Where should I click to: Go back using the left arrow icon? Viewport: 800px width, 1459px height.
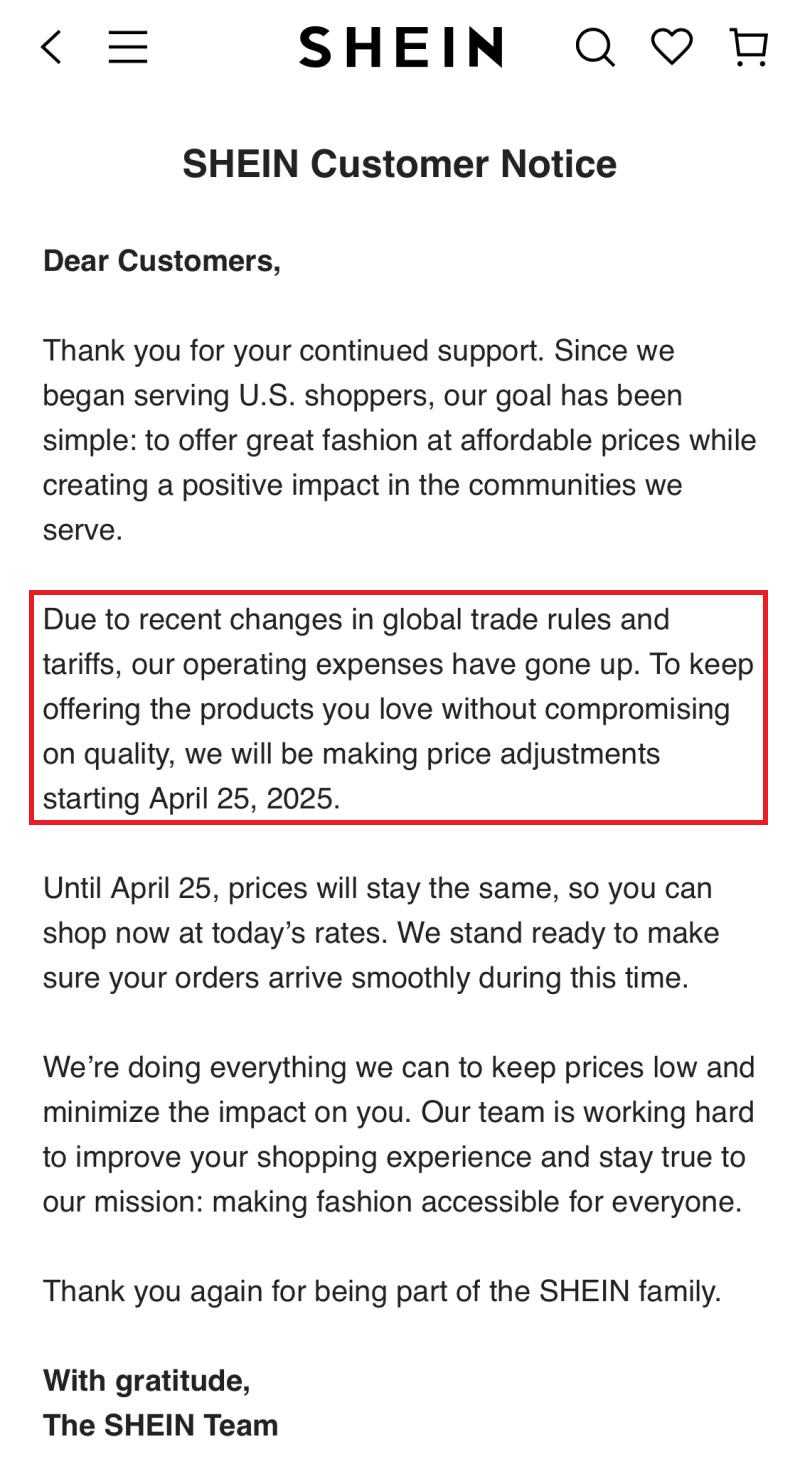(52, 47)
